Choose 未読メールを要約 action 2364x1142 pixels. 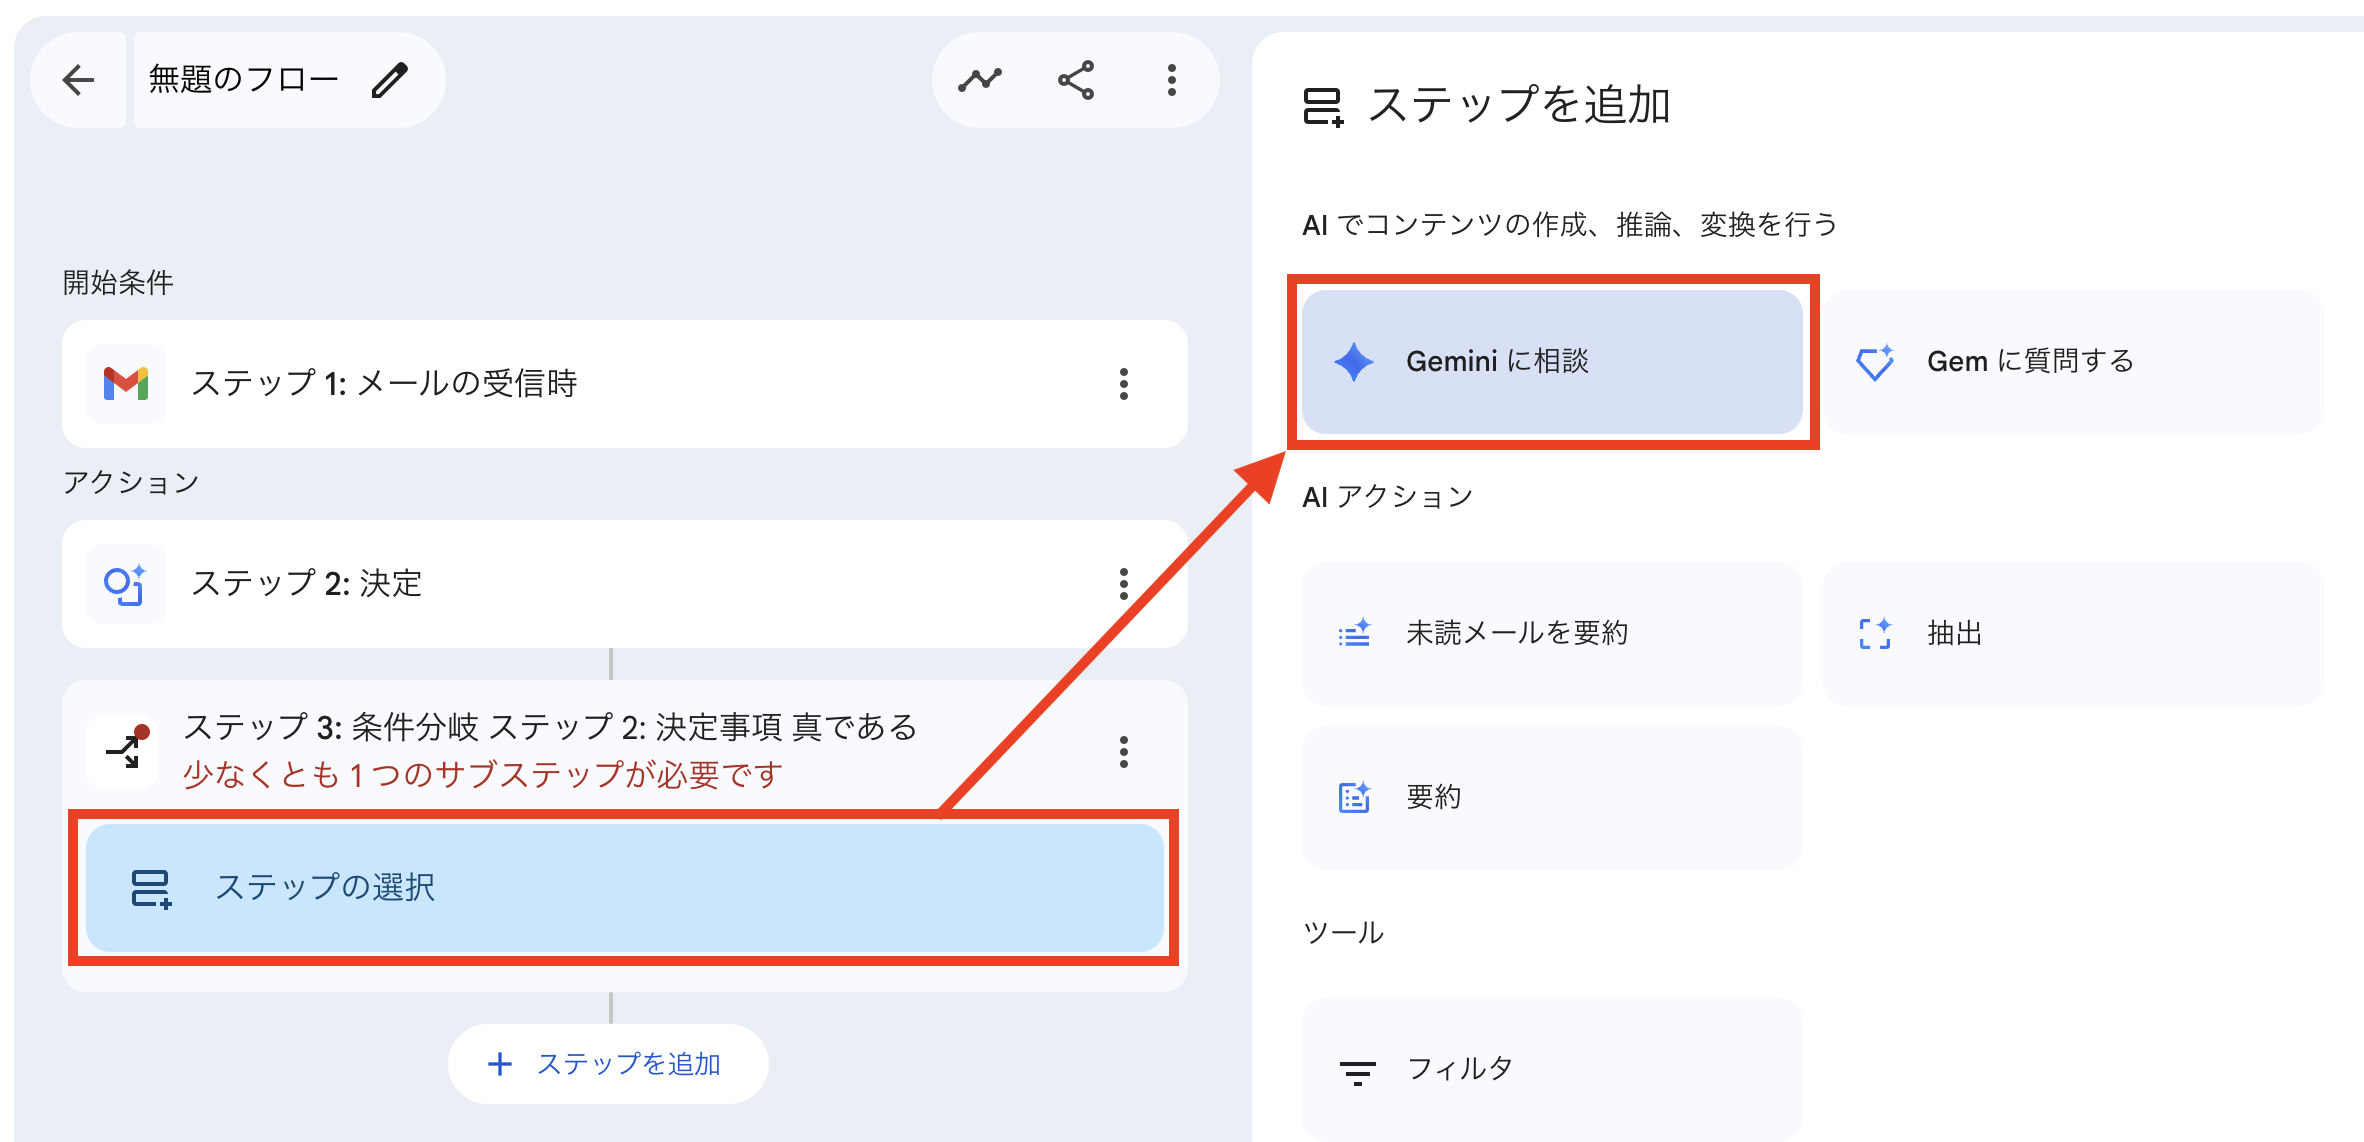(1552, 634)
